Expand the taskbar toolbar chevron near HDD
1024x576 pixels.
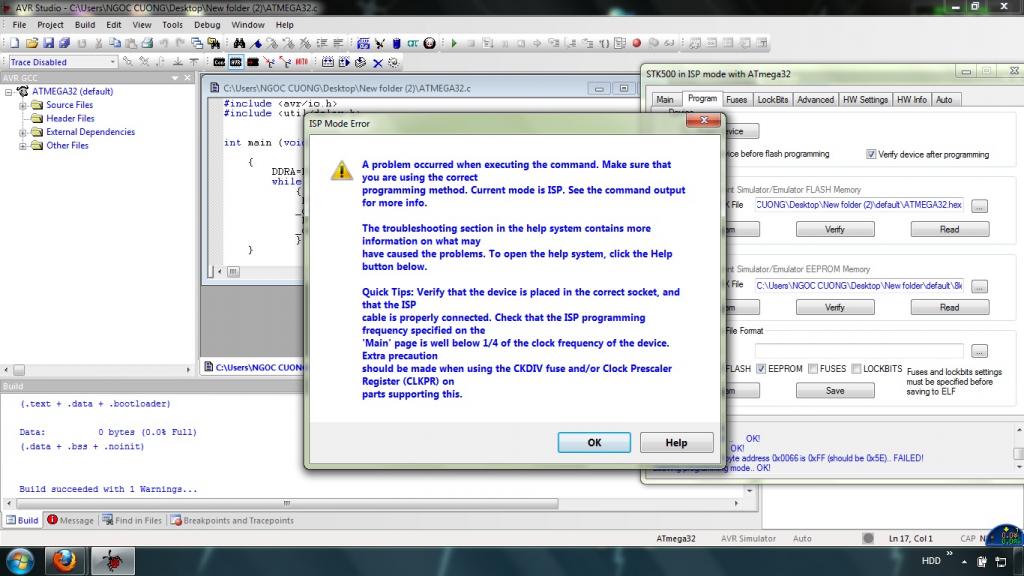pos(948,554)
